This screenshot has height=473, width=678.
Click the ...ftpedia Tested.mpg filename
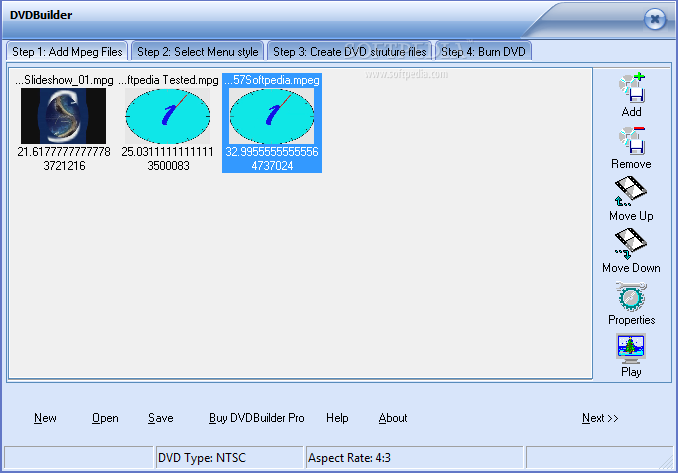coord(168,80)
